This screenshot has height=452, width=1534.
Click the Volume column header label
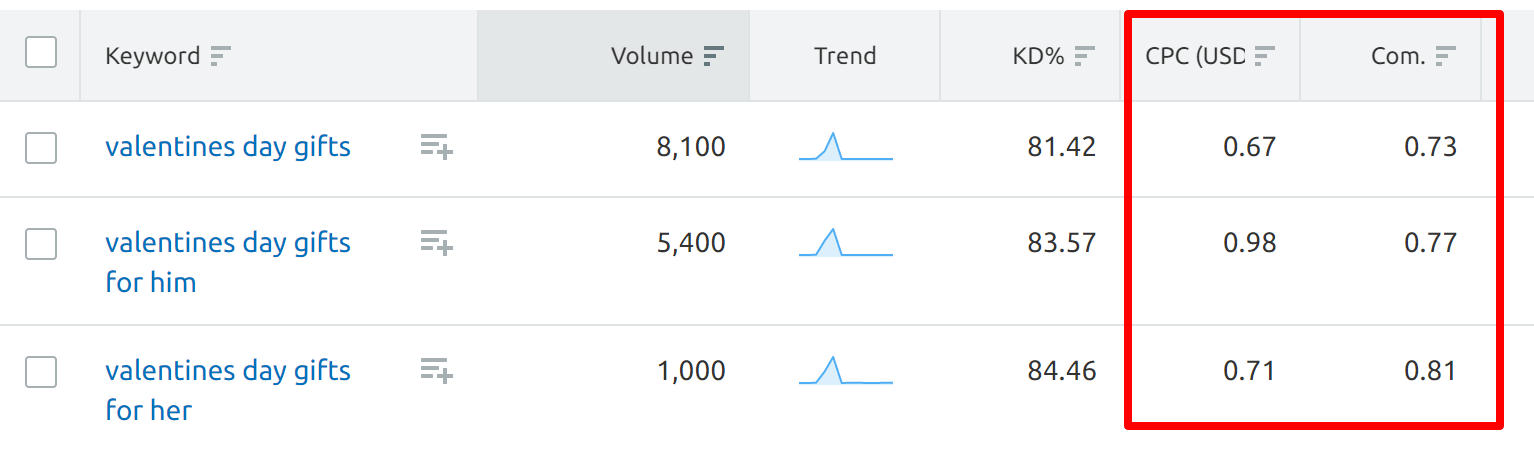coord(652,56)
